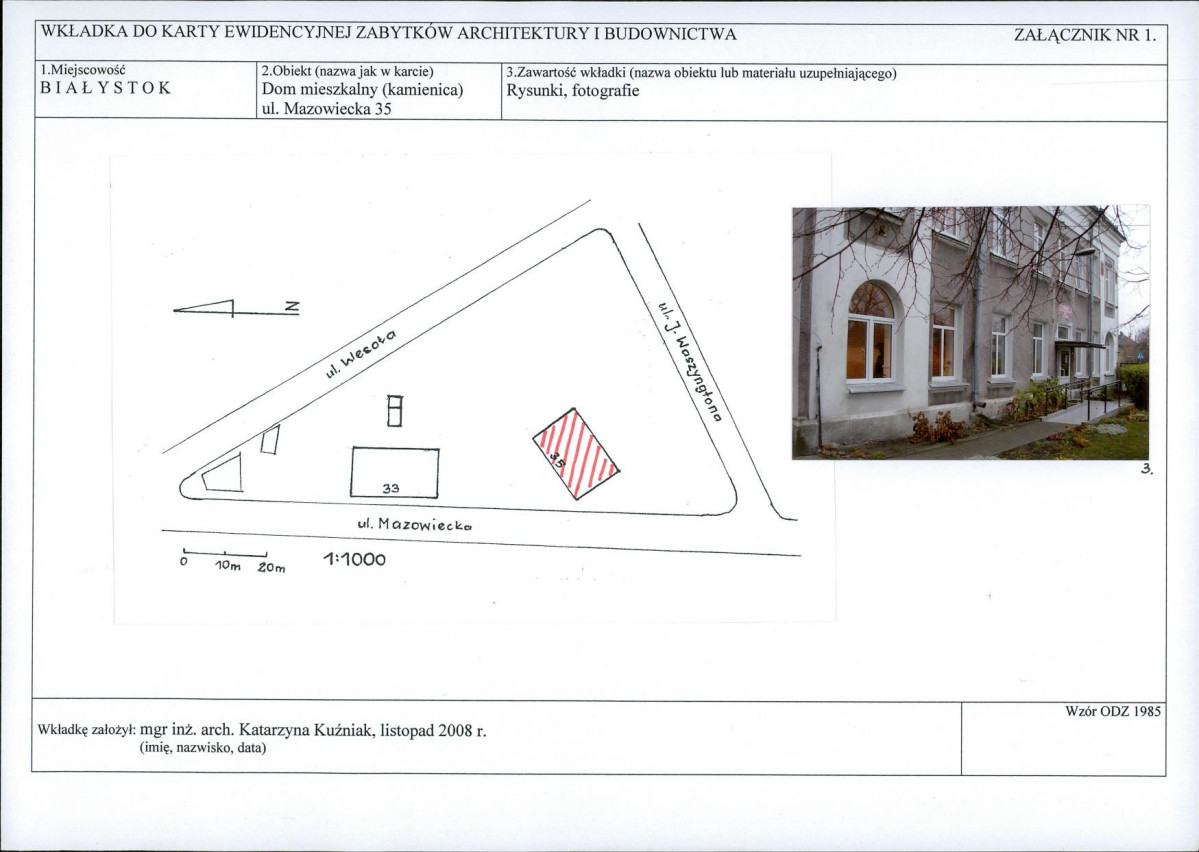The height and width of the screenshot is (852, 1199).
Task: Select the ul. Wesoła street label
Action: point(360,354)
